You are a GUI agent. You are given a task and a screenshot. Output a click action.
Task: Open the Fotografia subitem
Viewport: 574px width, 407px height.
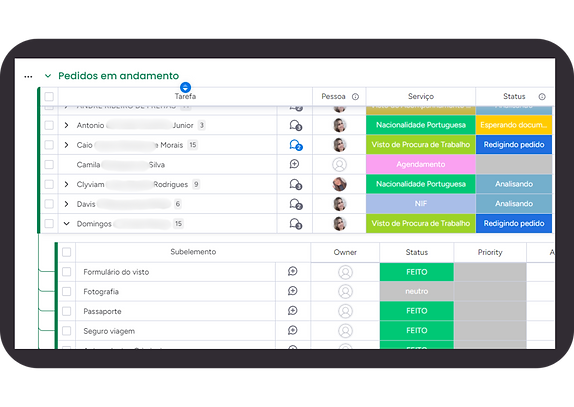click(x=101, y=292)
